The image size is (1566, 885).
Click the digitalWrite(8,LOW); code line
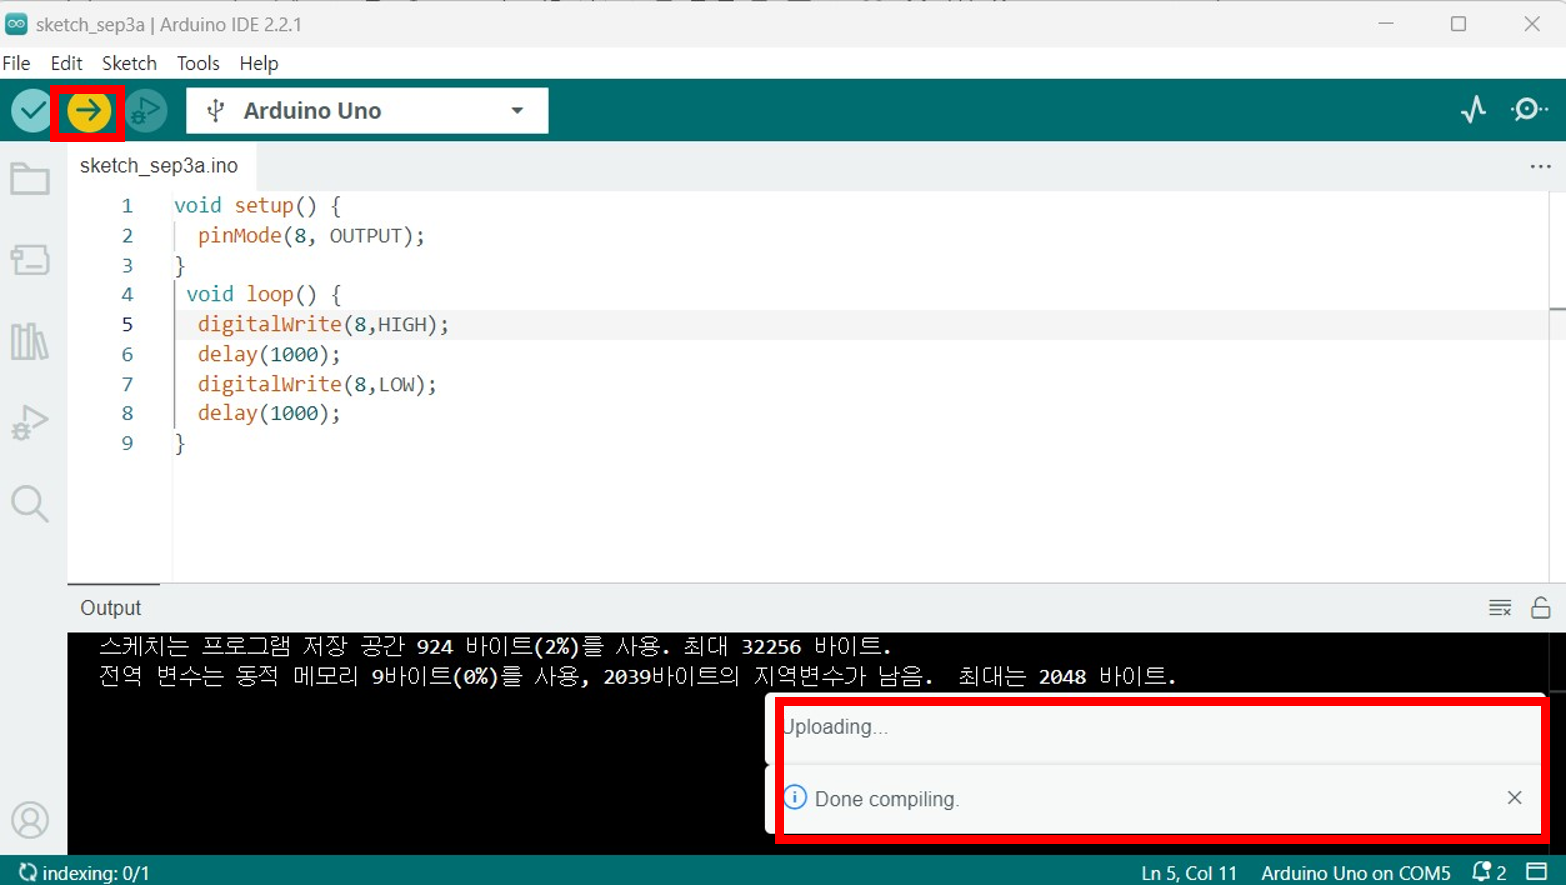[317, 384]
